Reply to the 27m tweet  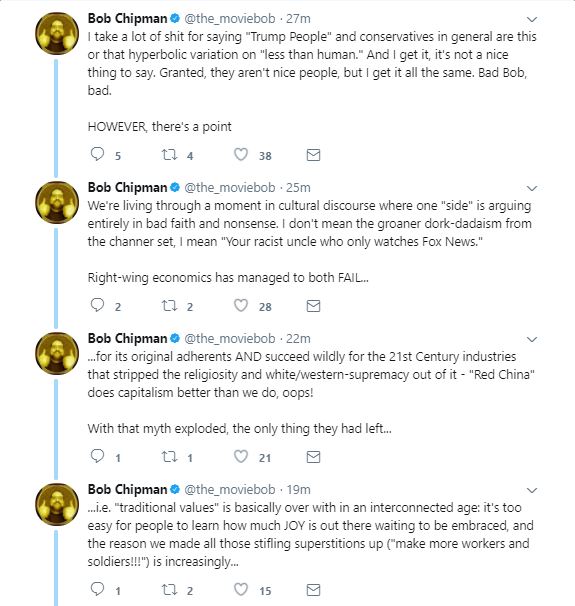point(97,155)
